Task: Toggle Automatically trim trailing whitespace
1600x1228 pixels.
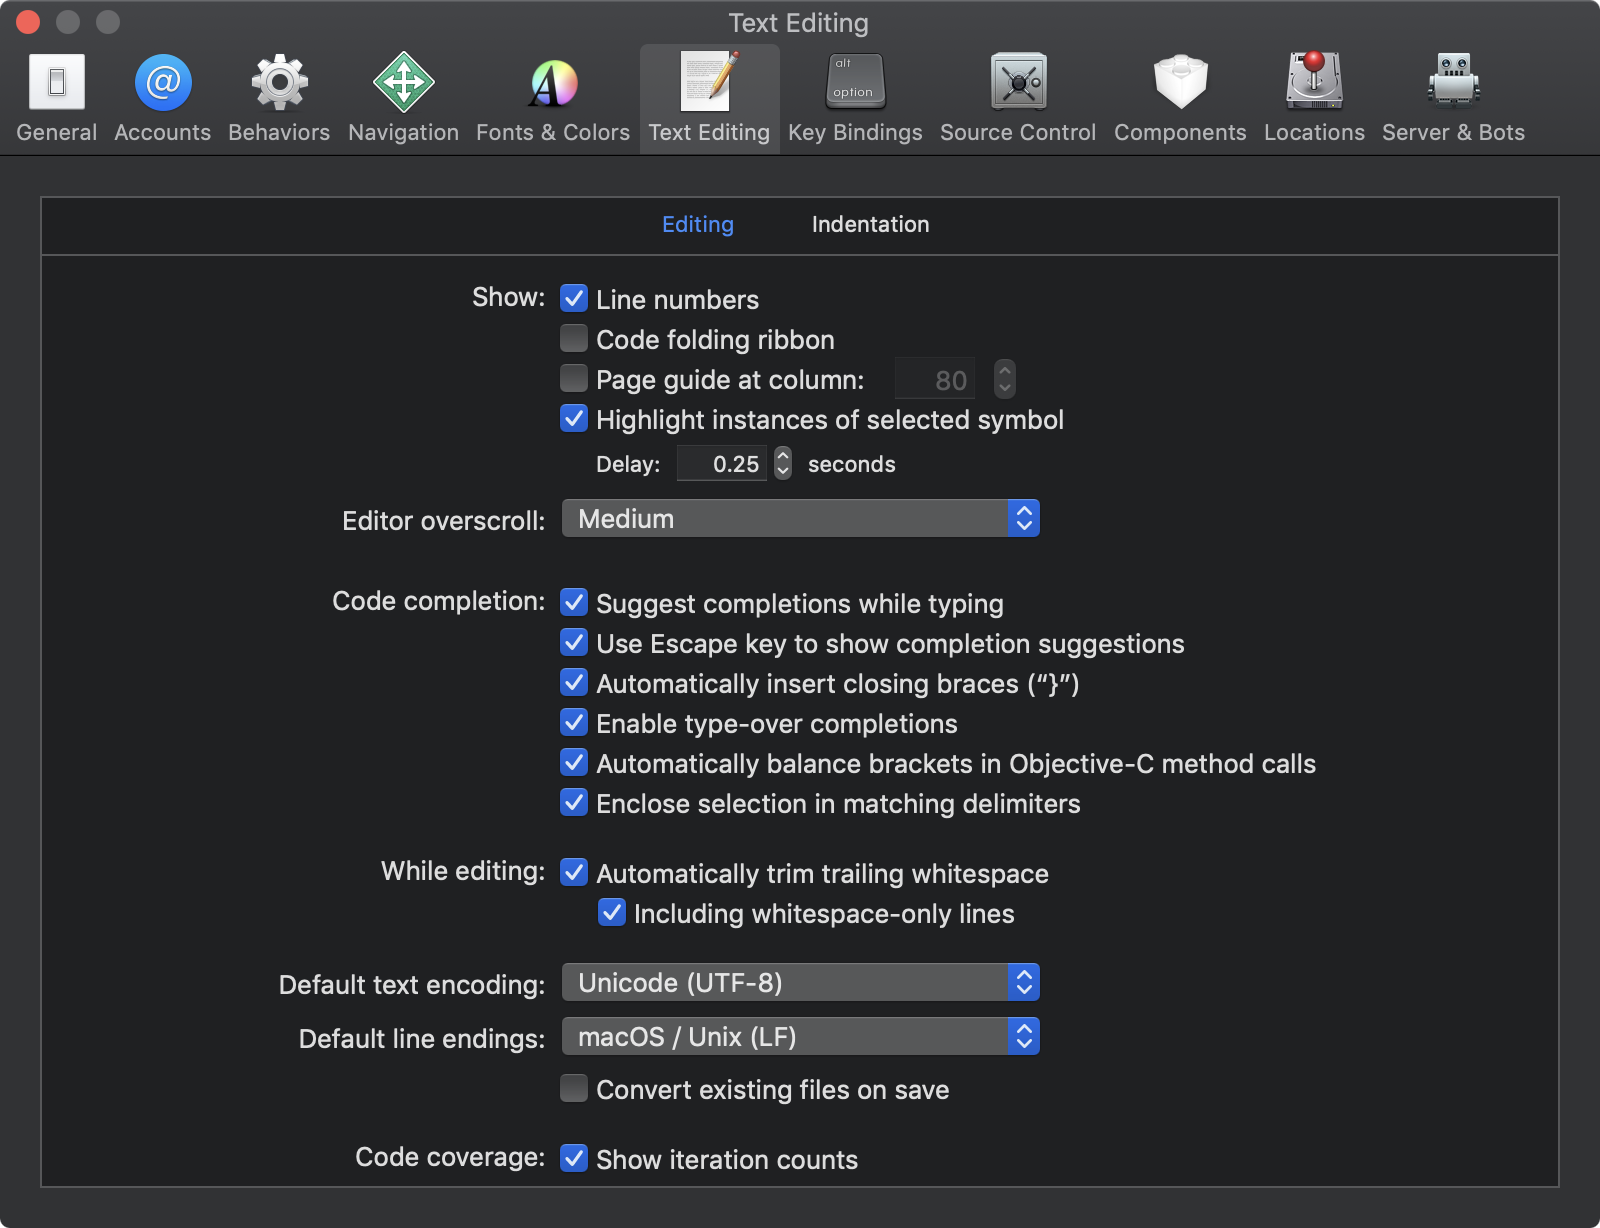Action: [x=574, y=872]
